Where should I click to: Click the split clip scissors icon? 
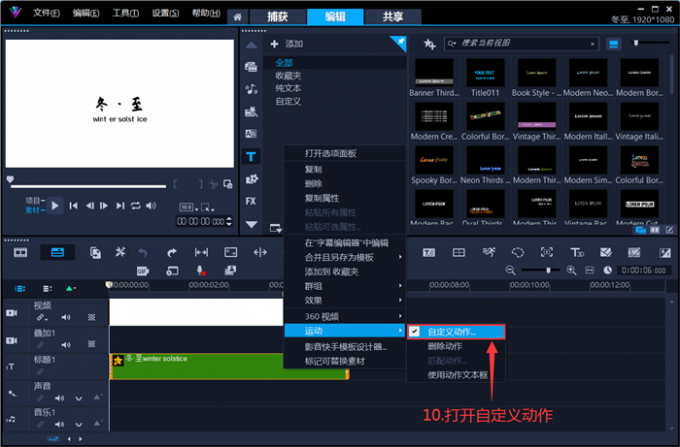click(213, 184)
